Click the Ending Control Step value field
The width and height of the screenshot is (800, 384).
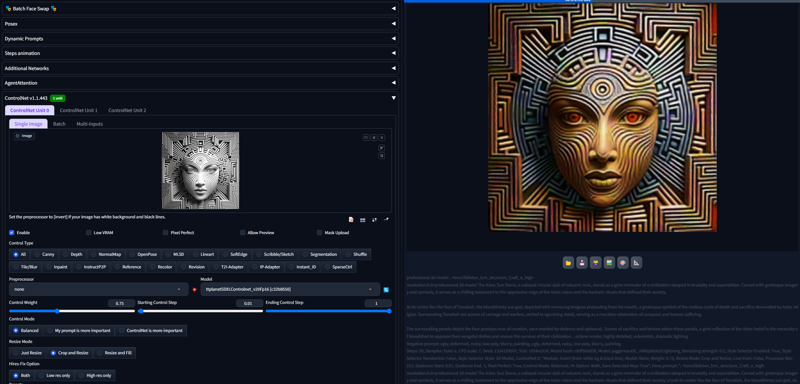click(378, 303)
